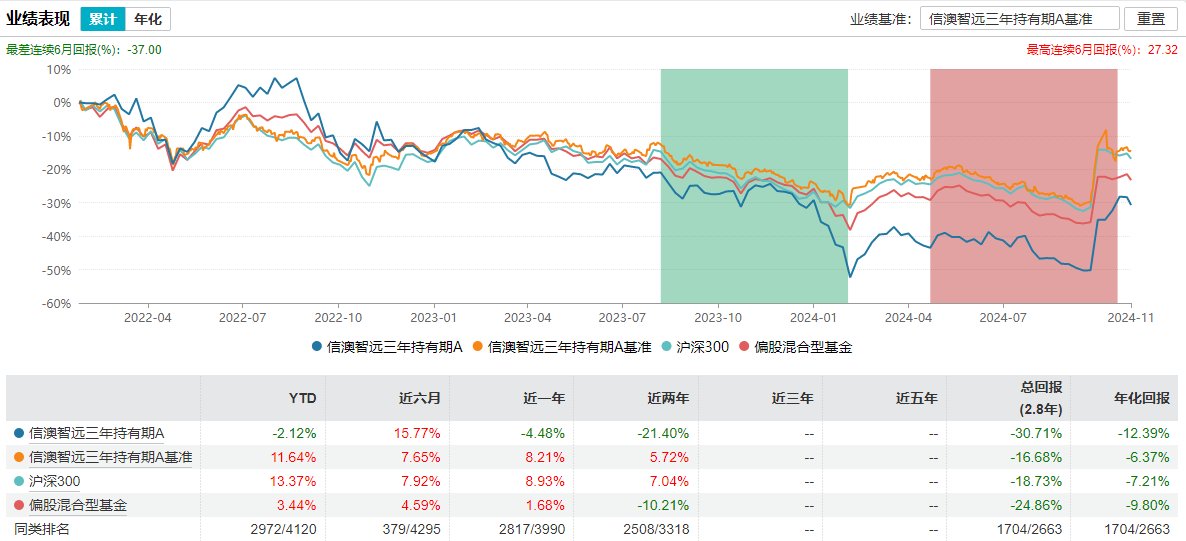
Task: Open the 信澳智远三年持有期A基准 link in table
Action: [x=110, y=457]
